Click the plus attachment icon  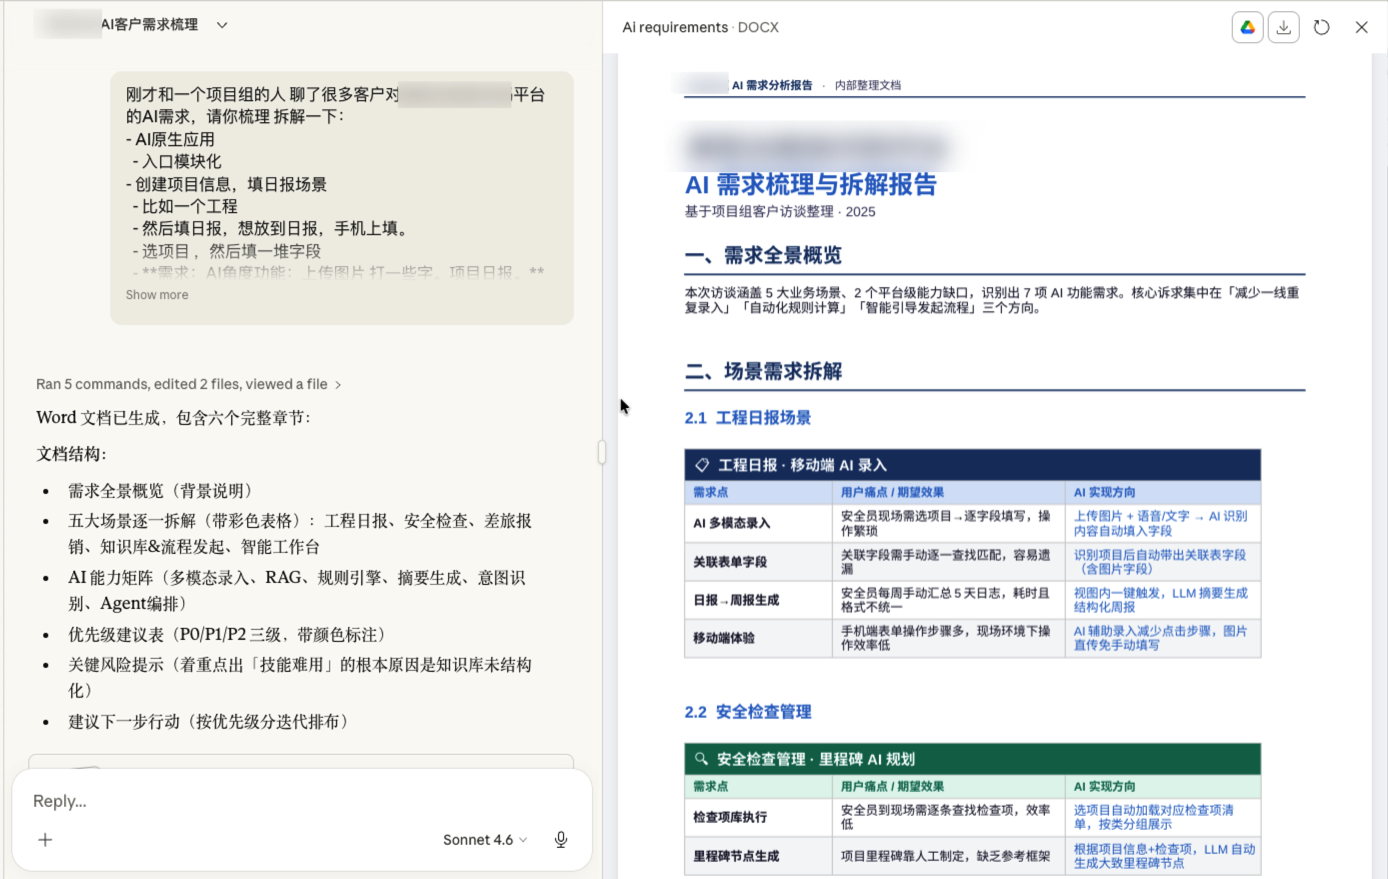pos(45,840)
